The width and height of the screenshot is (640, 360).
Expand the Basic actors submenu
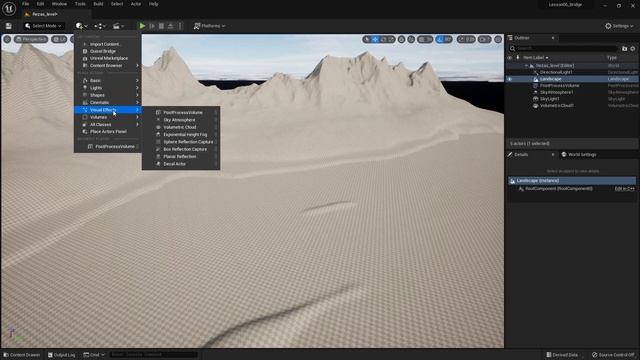108,80
